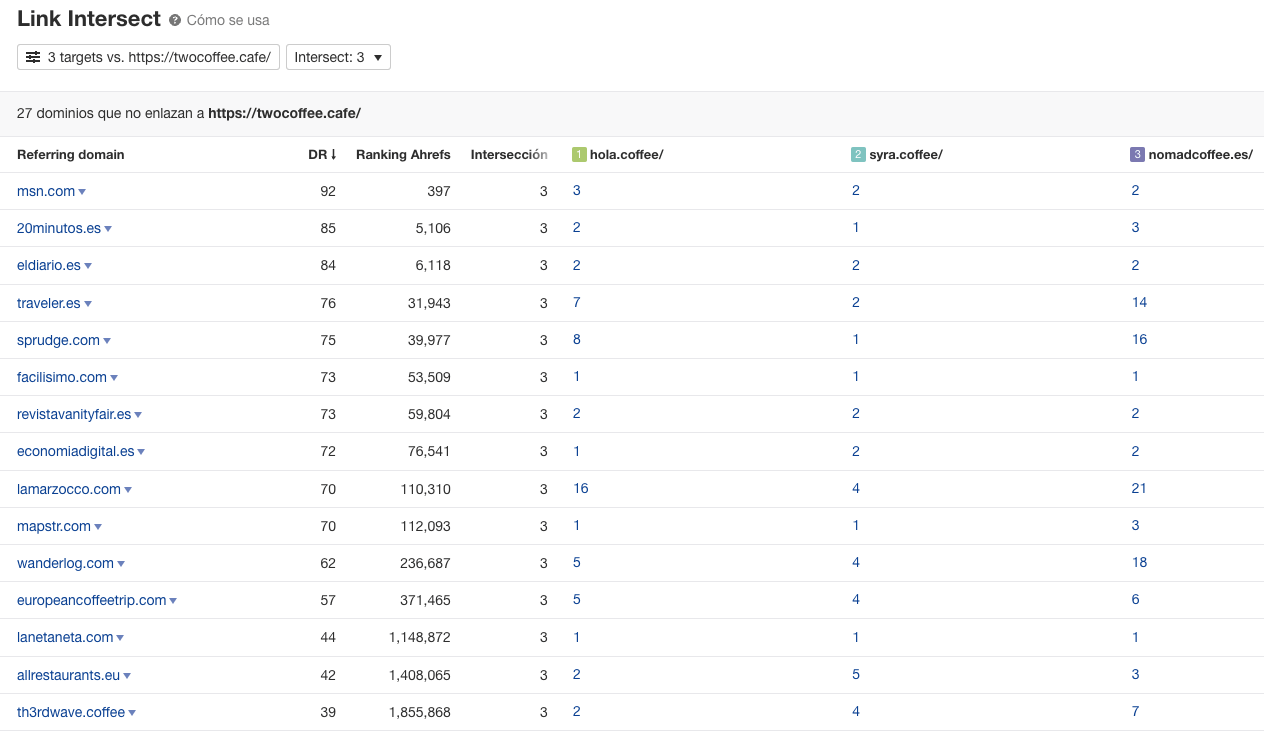
Task: Click the blue badge numbered 2
Action: (855, 154)
